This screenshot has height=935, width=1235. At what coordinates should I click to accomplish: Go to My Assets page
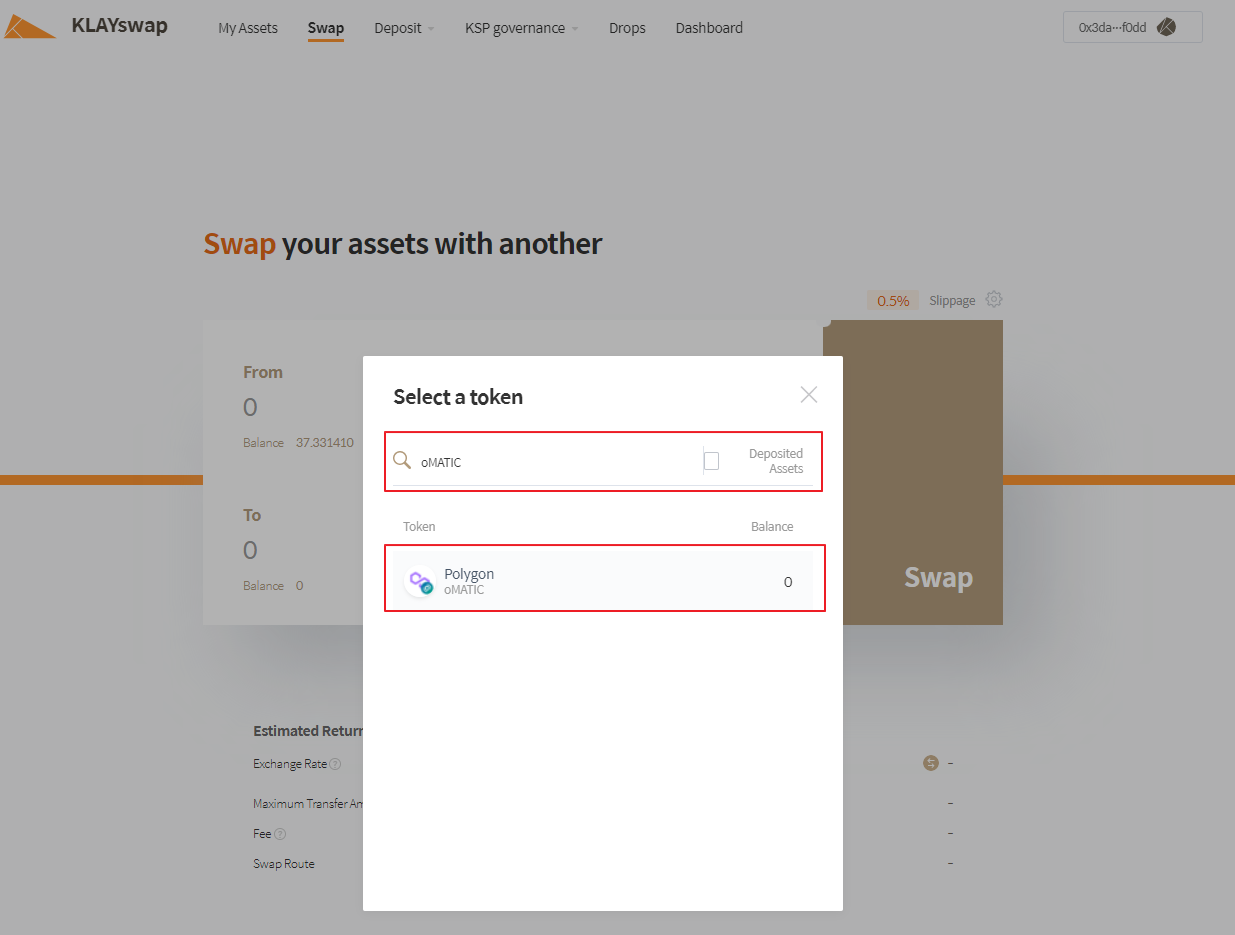pos(248,28)
